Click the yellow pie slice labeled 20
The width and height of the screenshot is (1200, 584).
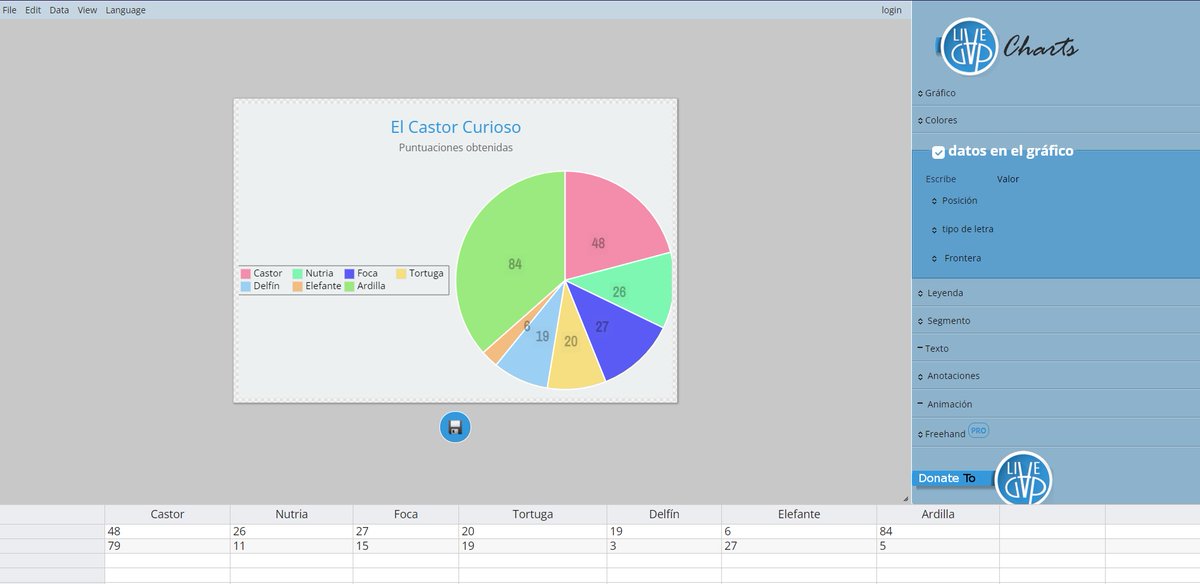[x=574, y=348]
